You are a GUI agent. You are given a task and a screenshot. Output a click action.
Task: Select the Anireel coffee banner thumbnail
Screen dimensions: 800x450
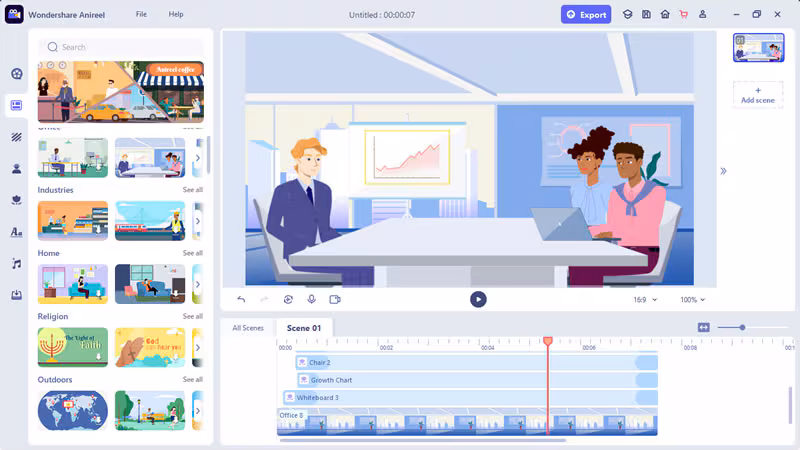tap(121, 92)
